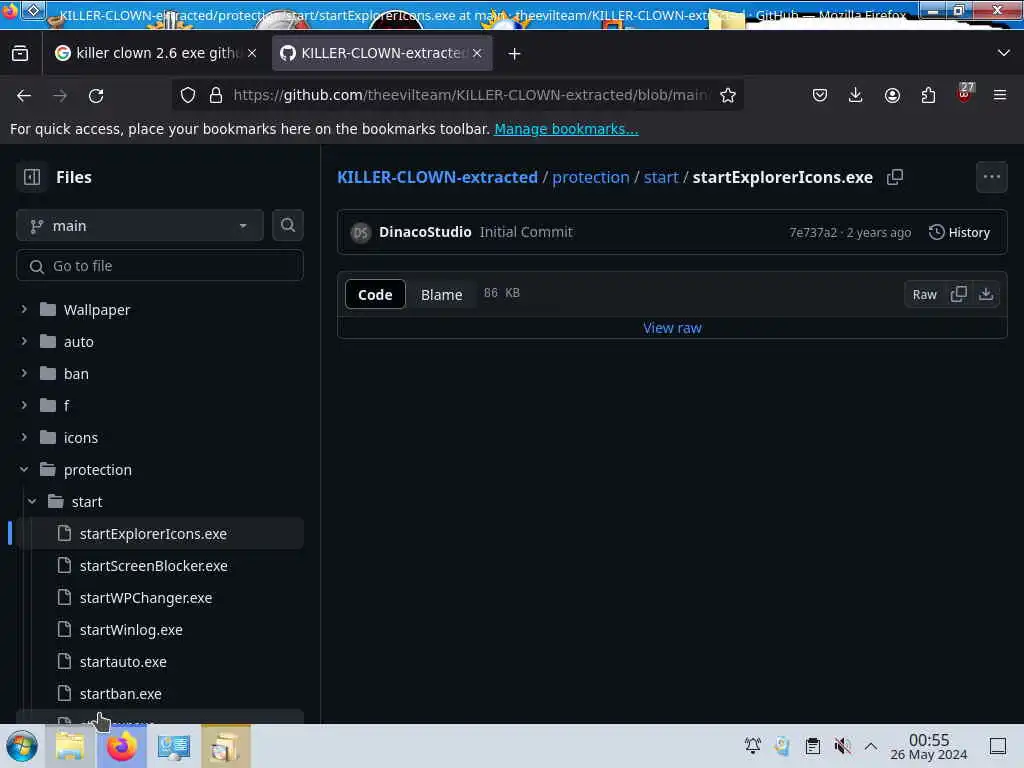List all tabs with the chevron
Viewport: 1024px width, 768px height.
click(1004, 53)
